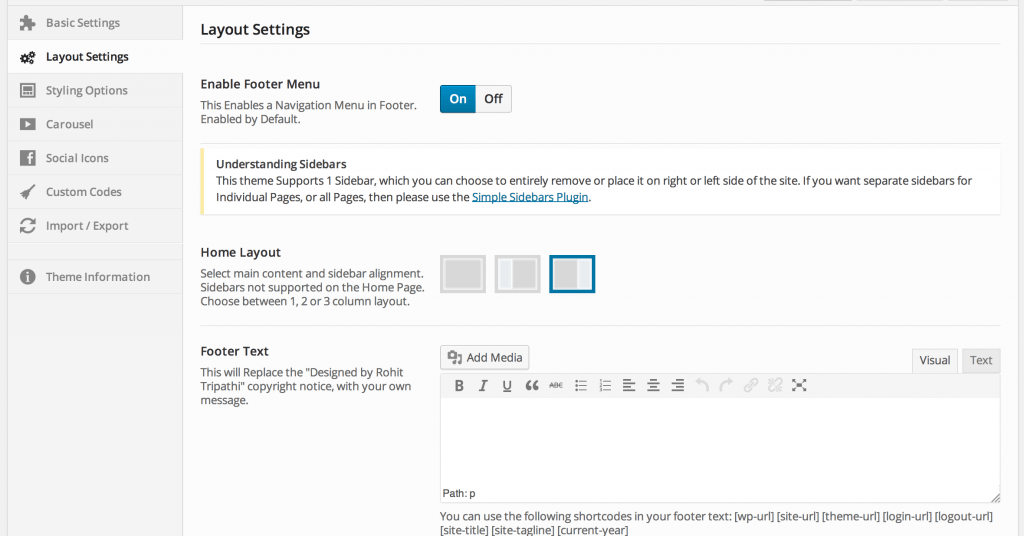Create a bulleted list

581,386
